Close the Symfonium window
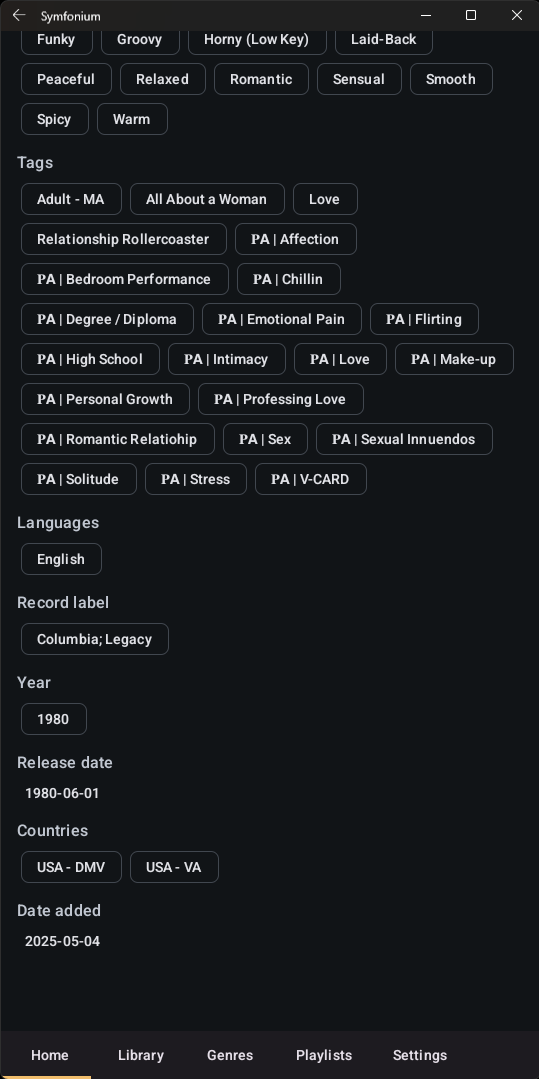 pyautogui.click(x=516, y=15)
